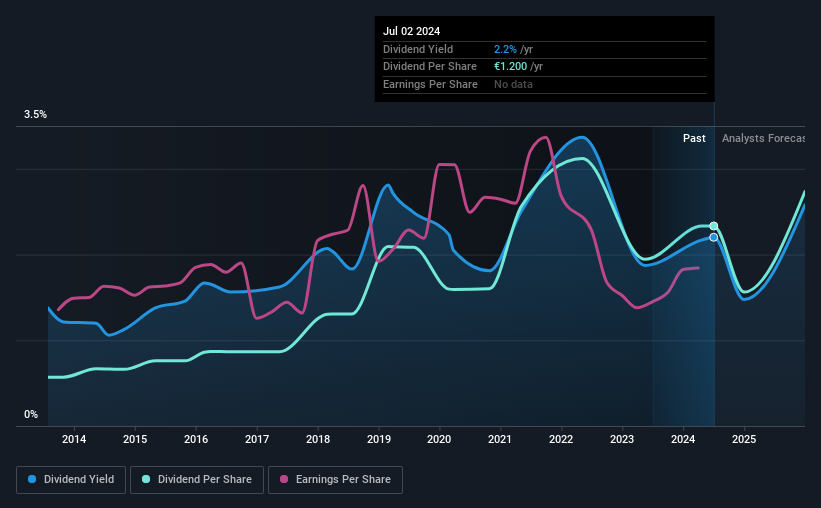
Task: Click the Jul 02 2024 tooltip date
Action: (412, 31)
